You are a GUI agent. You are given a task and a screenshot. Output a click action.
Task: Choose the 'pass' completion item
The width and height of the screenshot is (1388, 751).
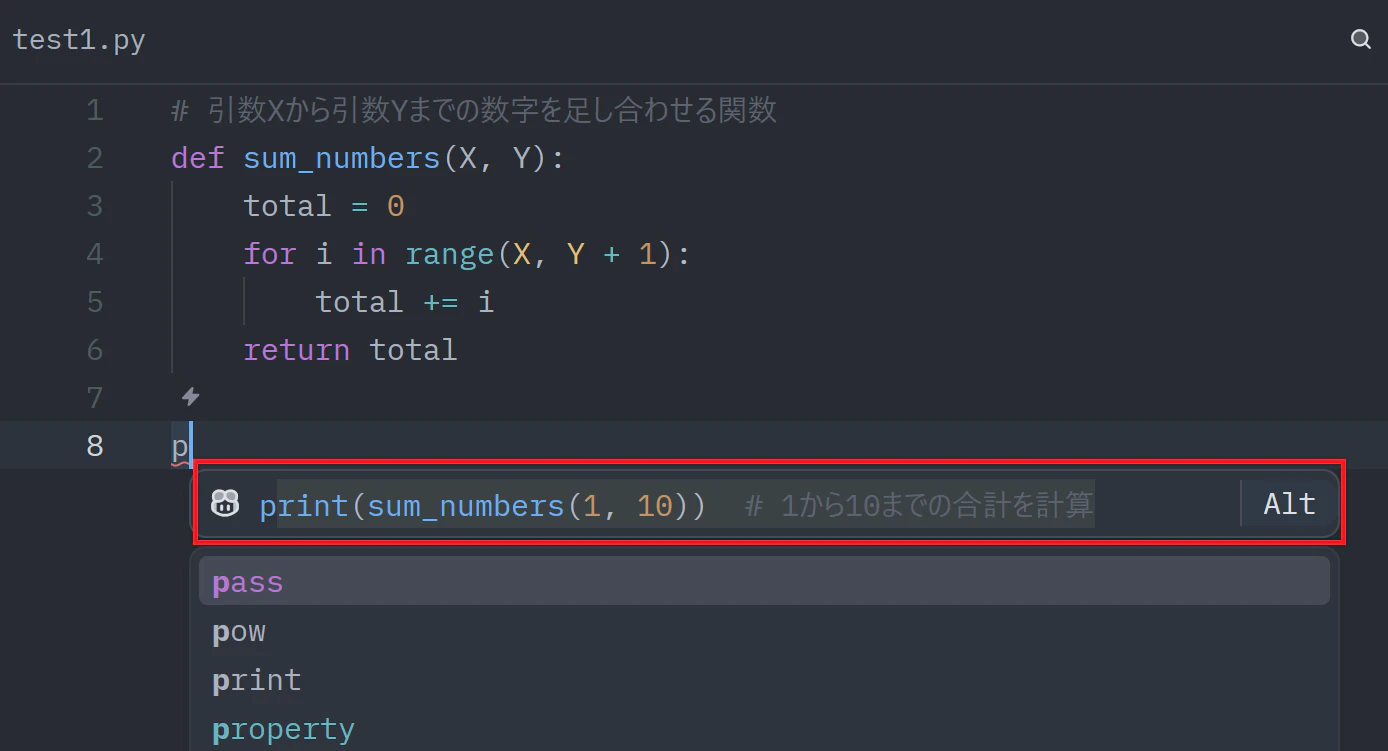tap(764, 581)
